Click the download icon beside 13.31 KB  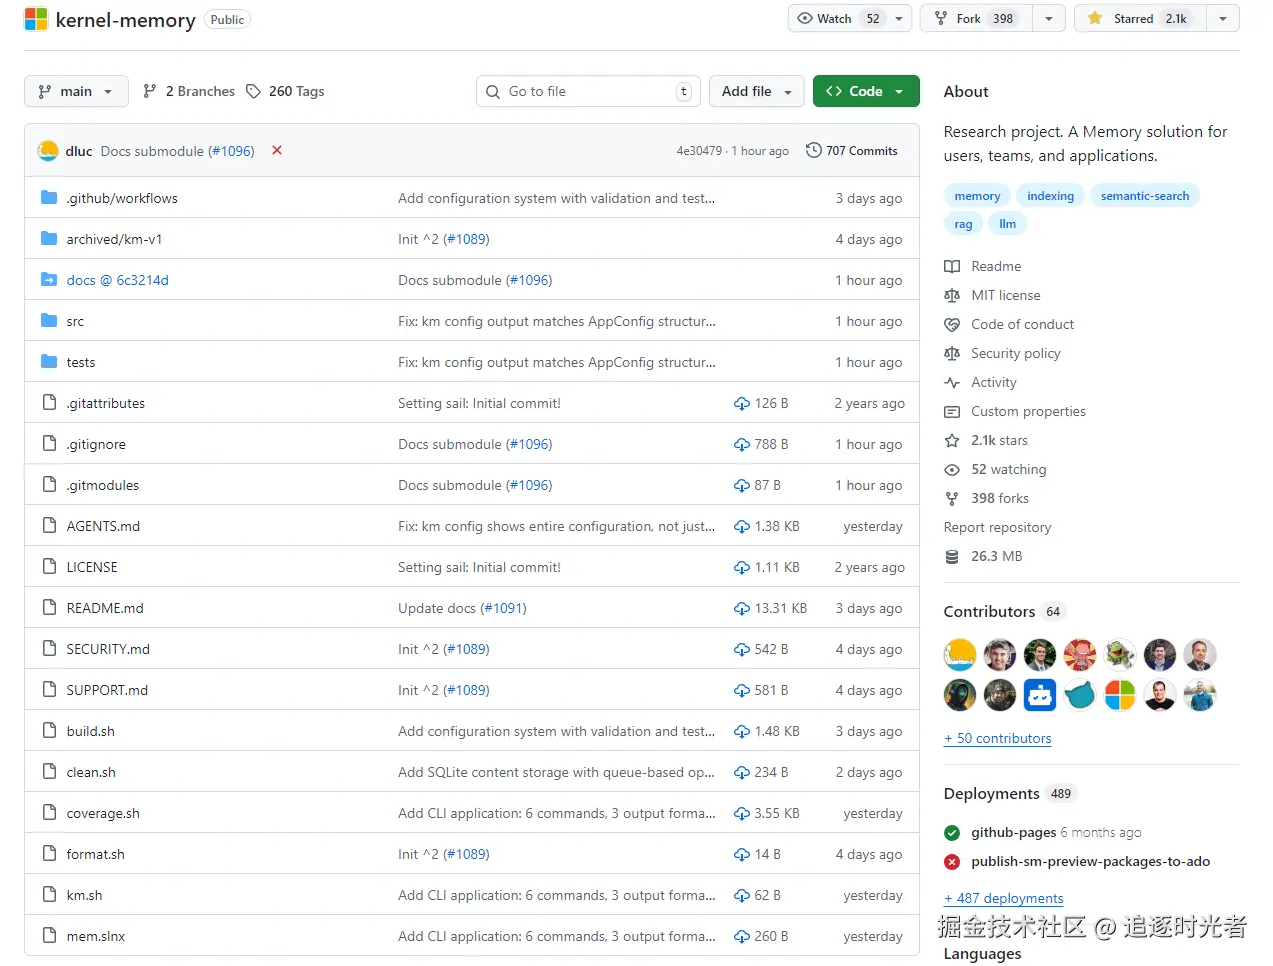pyautogui.click(x=742, y=608)
